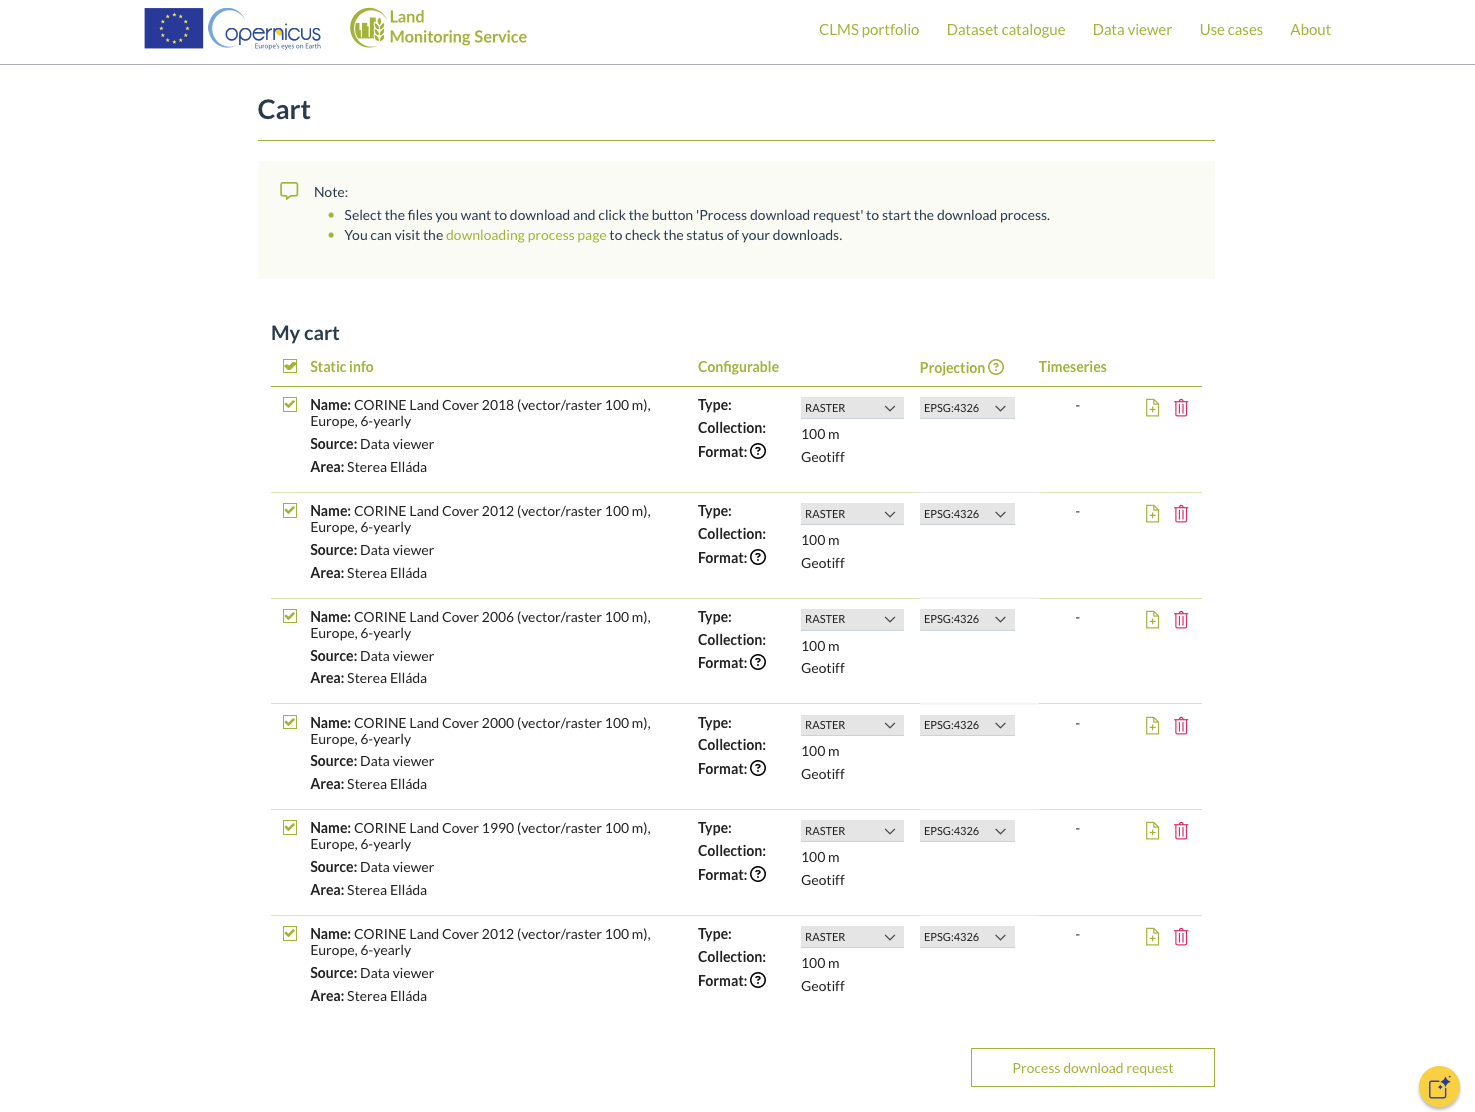Uncheck the CORINE Land Cover 1990 checkbox
The height and width of the screenshot is (1112, 1475).
(x=290, y=828)
